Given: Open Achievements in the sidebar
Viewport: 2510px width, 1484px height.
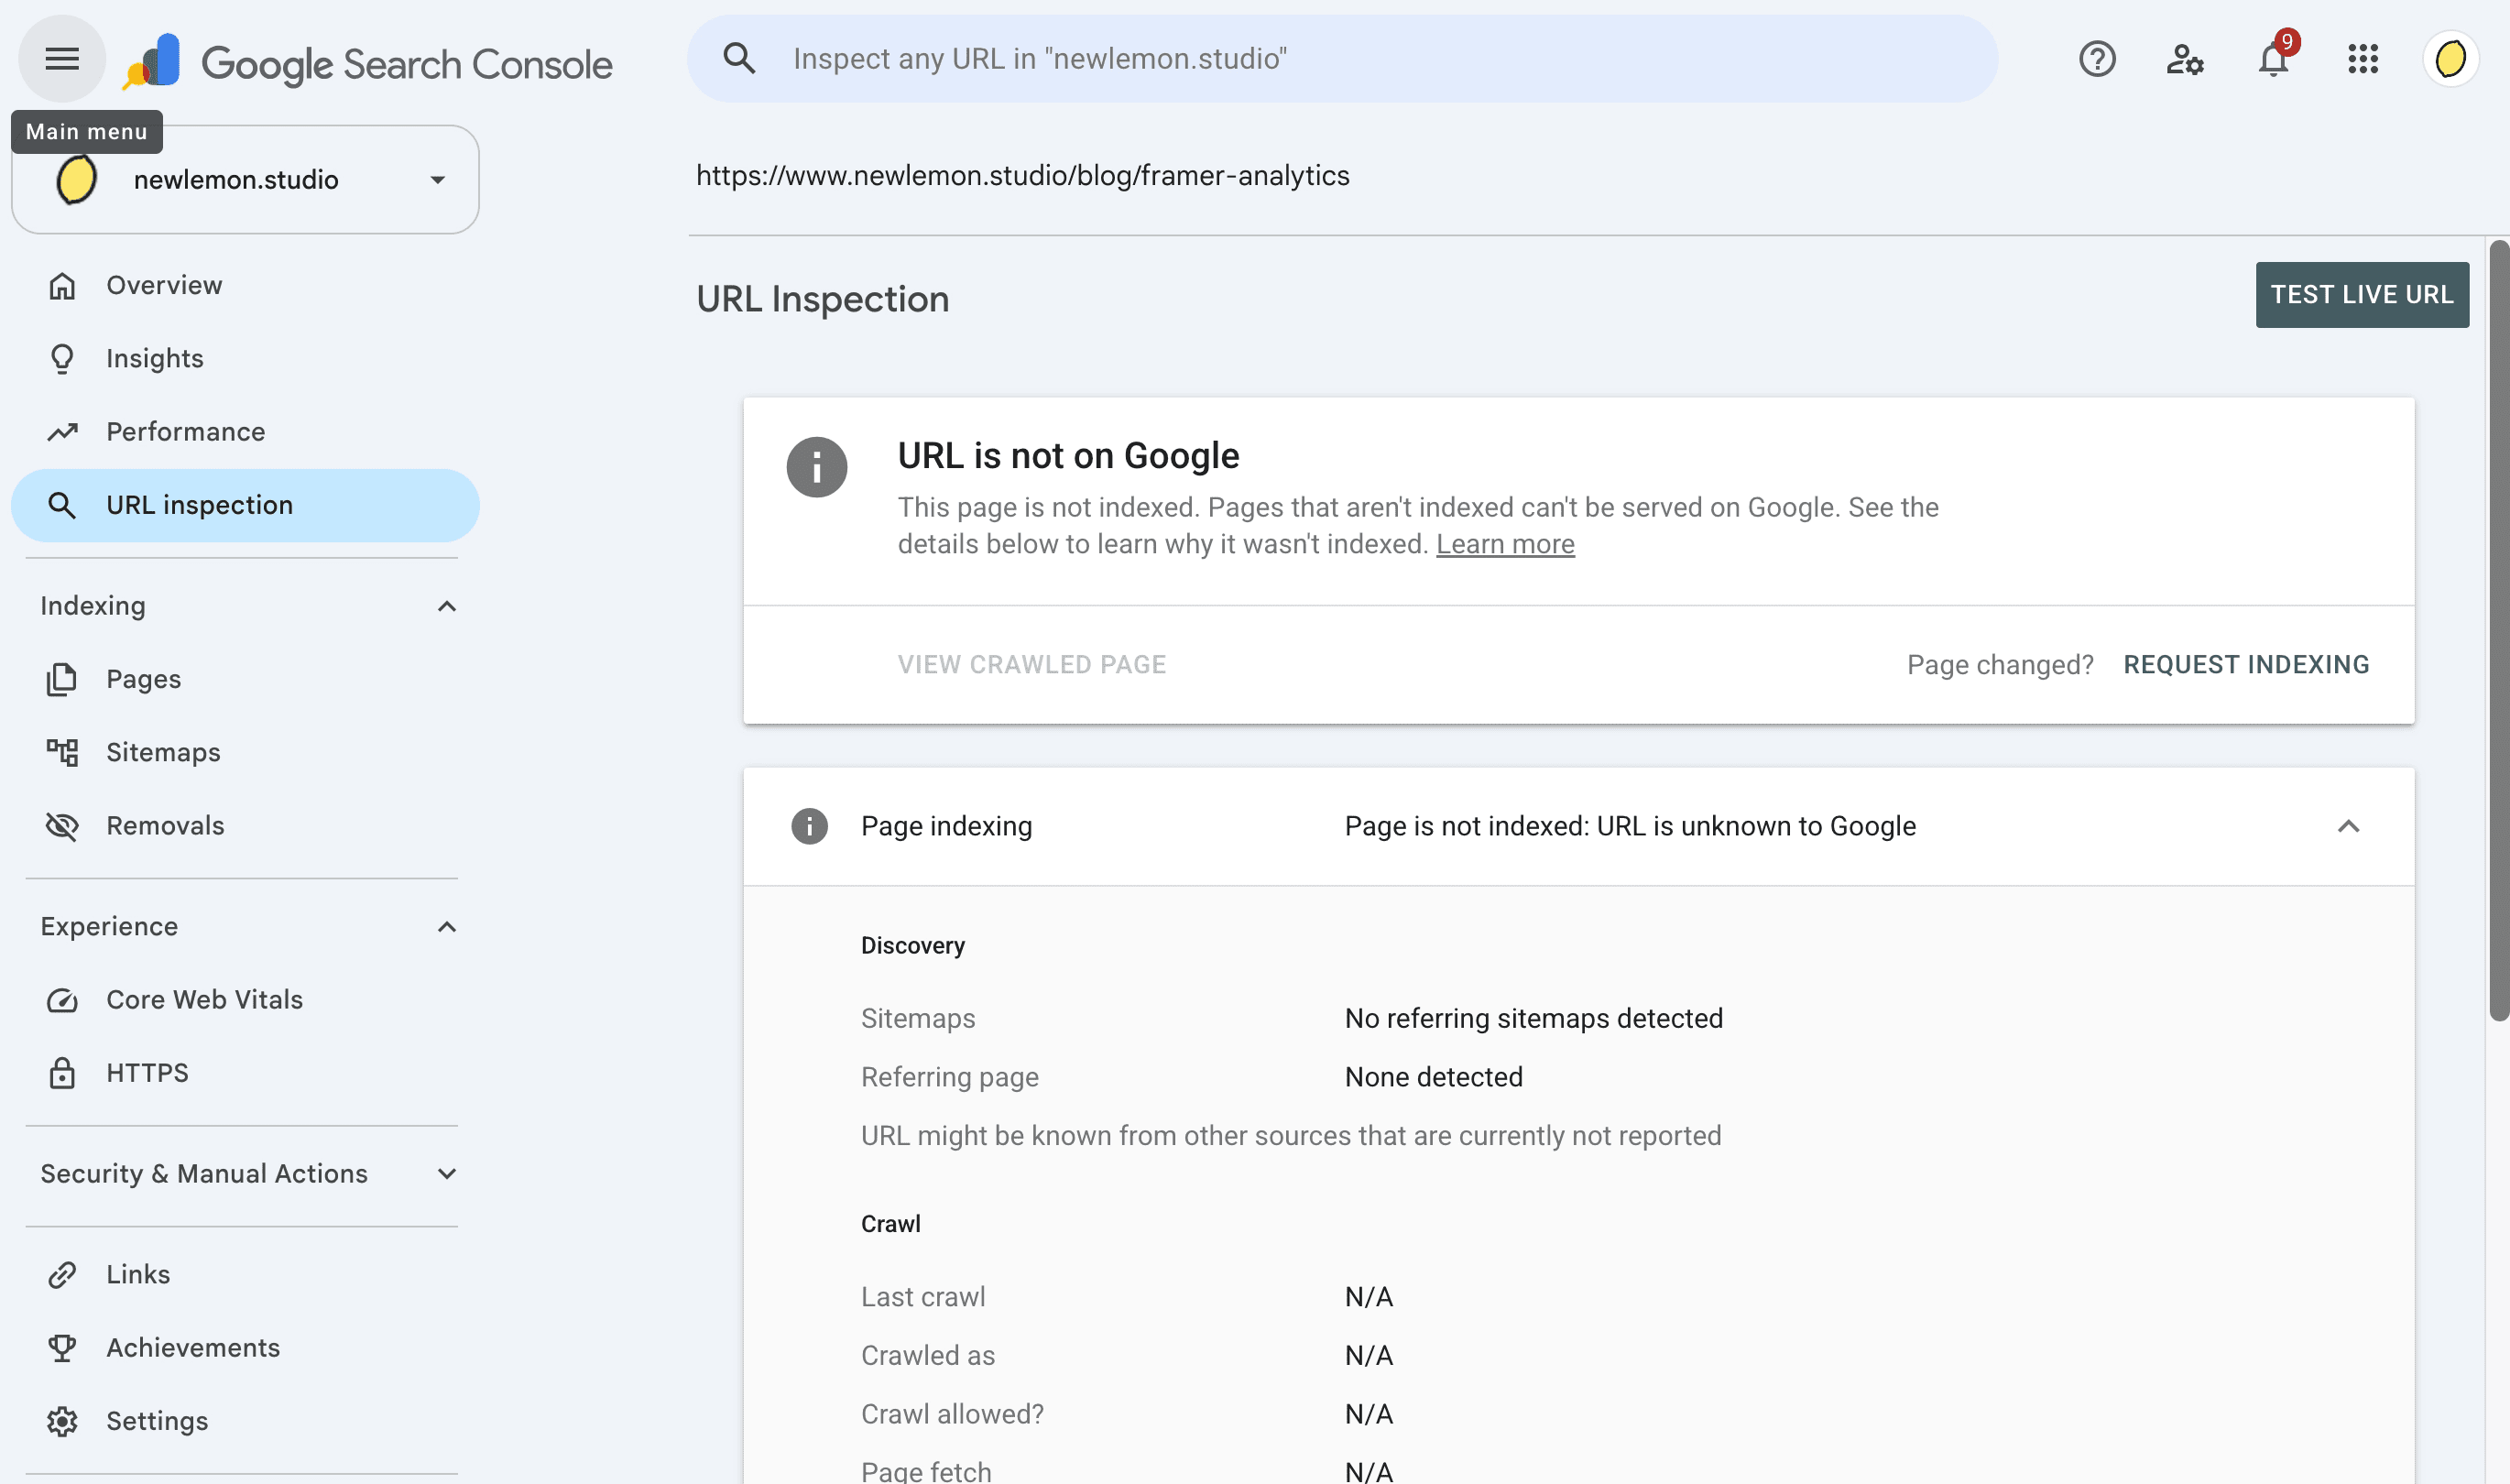Looking at the screenshot, I should click(246, 1348).
